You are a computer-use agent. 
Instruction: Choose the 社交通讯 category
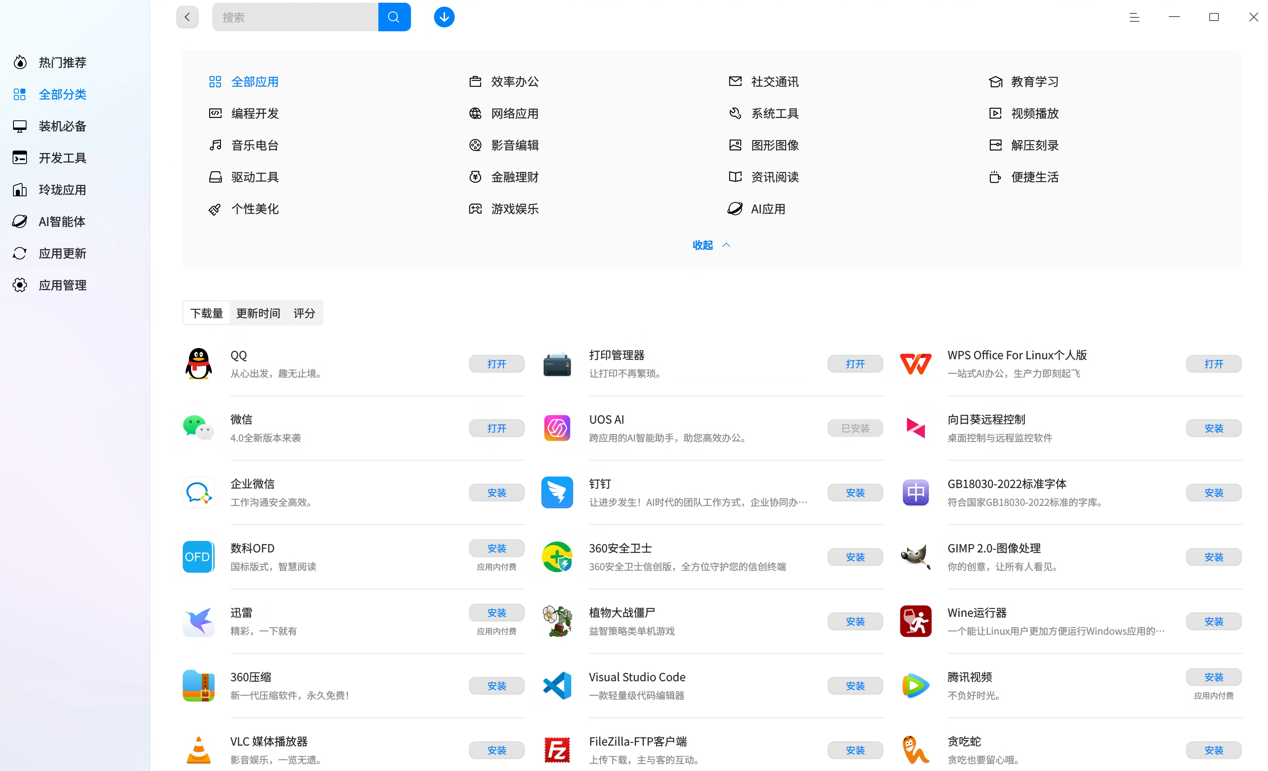764,82
